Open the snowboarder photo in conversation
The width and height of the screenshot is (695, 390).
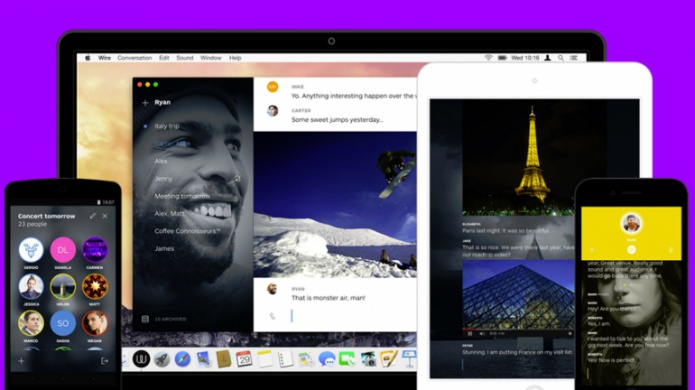(x=335, y=205)
